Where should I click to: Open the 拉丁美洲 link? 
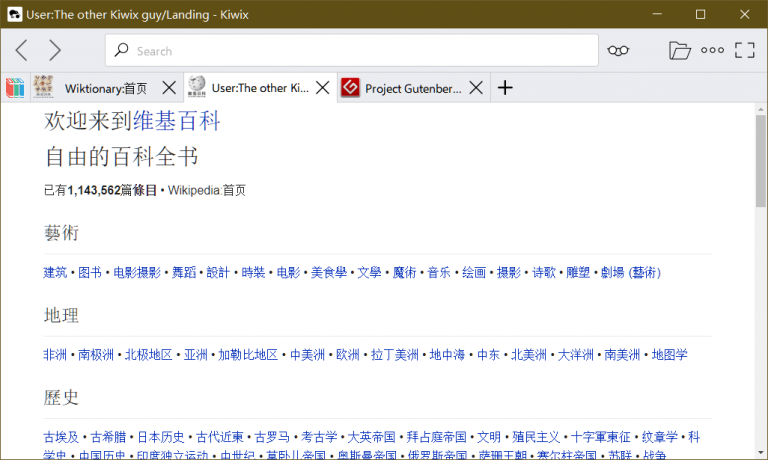point(394,355)
